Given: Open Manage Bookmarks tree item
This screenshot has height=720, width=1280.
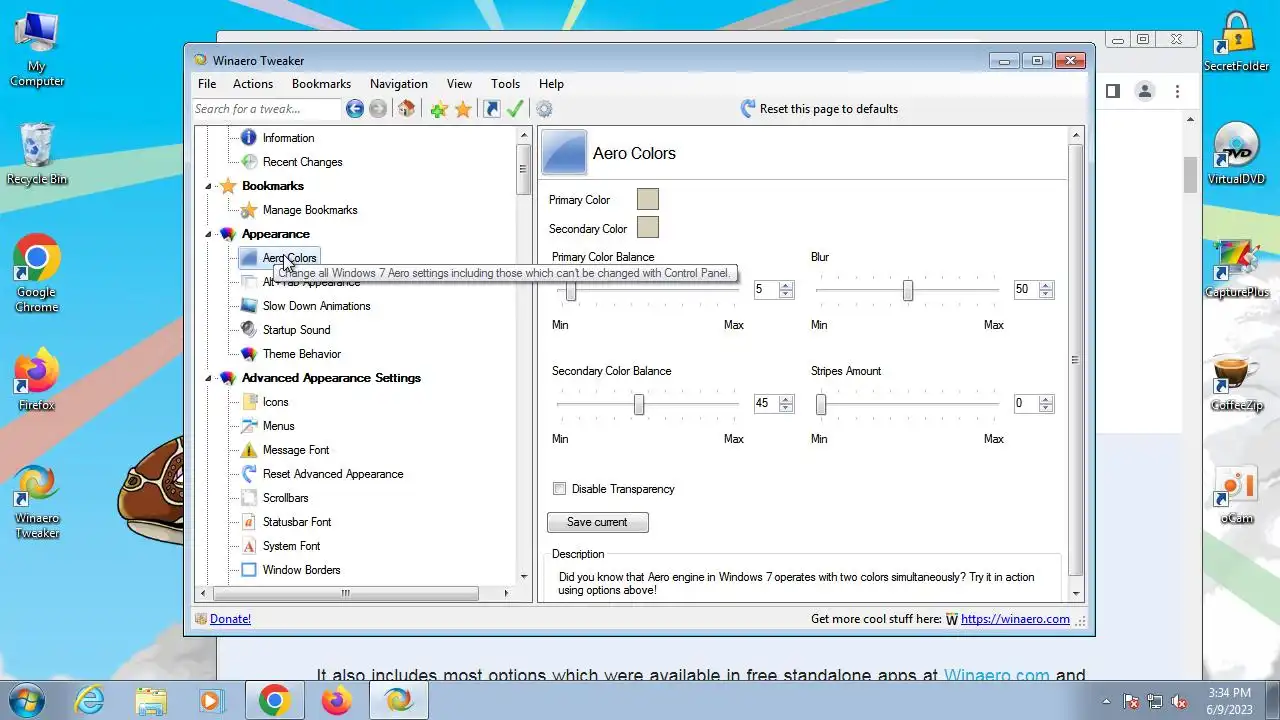Looking at the screenshot, I should 310,210.
